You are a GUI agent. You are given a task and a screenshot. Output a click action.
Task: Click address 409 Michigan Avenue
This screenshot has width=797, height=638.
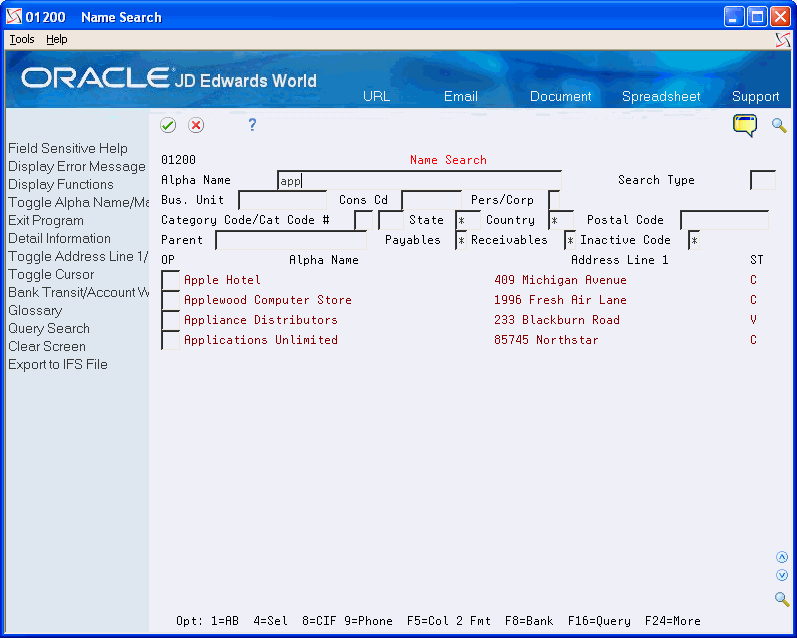pyautogui.click(x=560, y=280)
